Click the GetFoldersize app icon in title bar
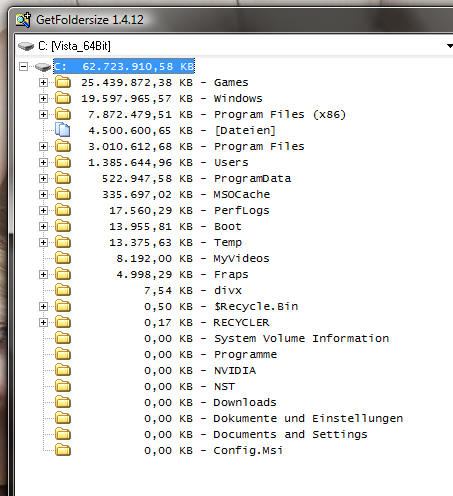This screenshot has width=453, height=496. pyautogui.click(x=23, y=20)
